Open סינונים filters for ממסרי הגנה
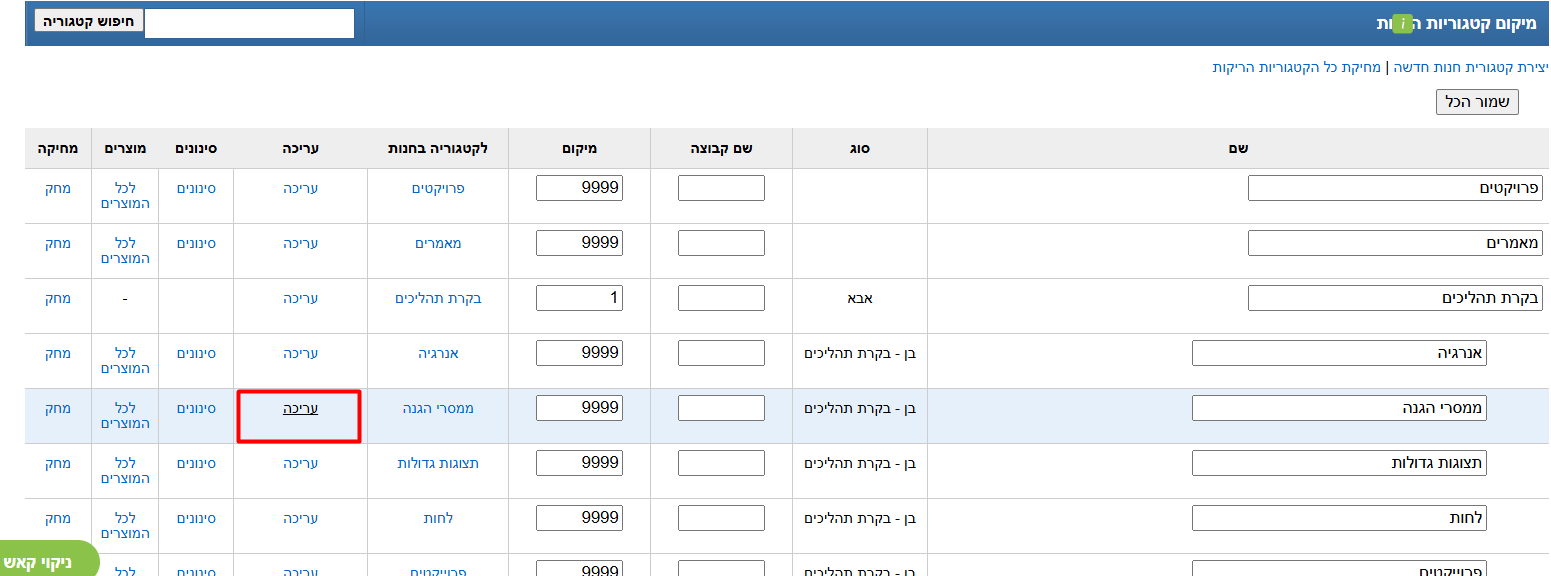 coord(197,408)
